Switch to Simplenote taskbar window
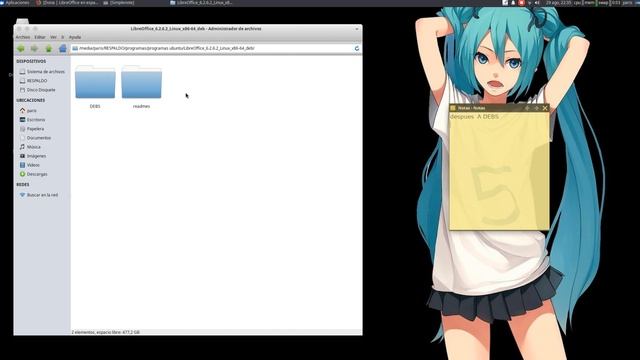 pyautogui.click(x=119, y=2)
